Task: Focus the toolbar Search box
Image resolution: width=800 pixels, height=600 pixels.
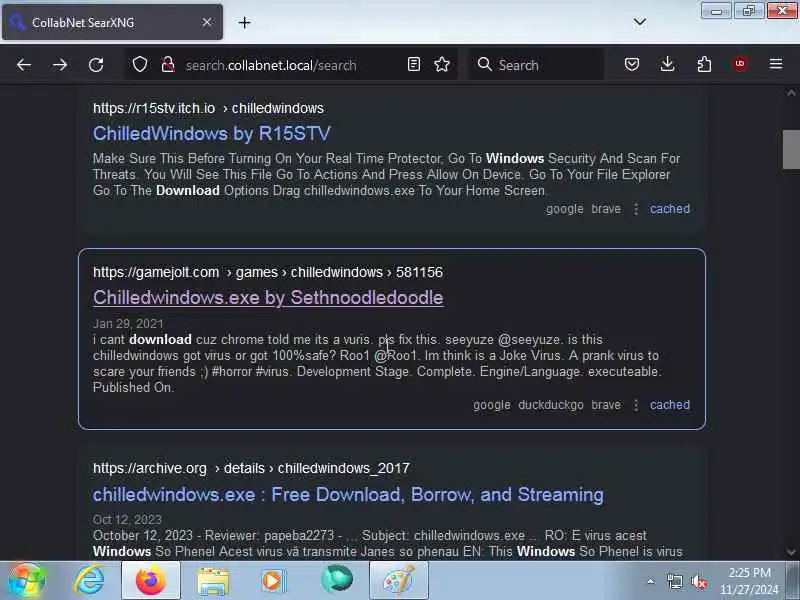Action: 537,65
